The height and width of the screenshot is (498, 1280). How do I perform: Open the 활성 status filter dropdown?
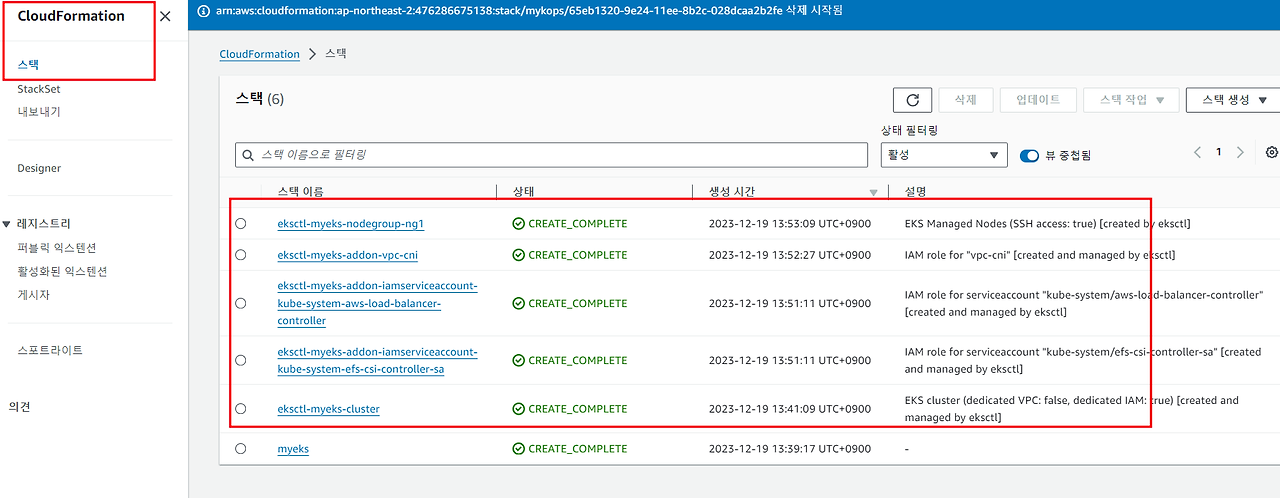tap(943, 155)
